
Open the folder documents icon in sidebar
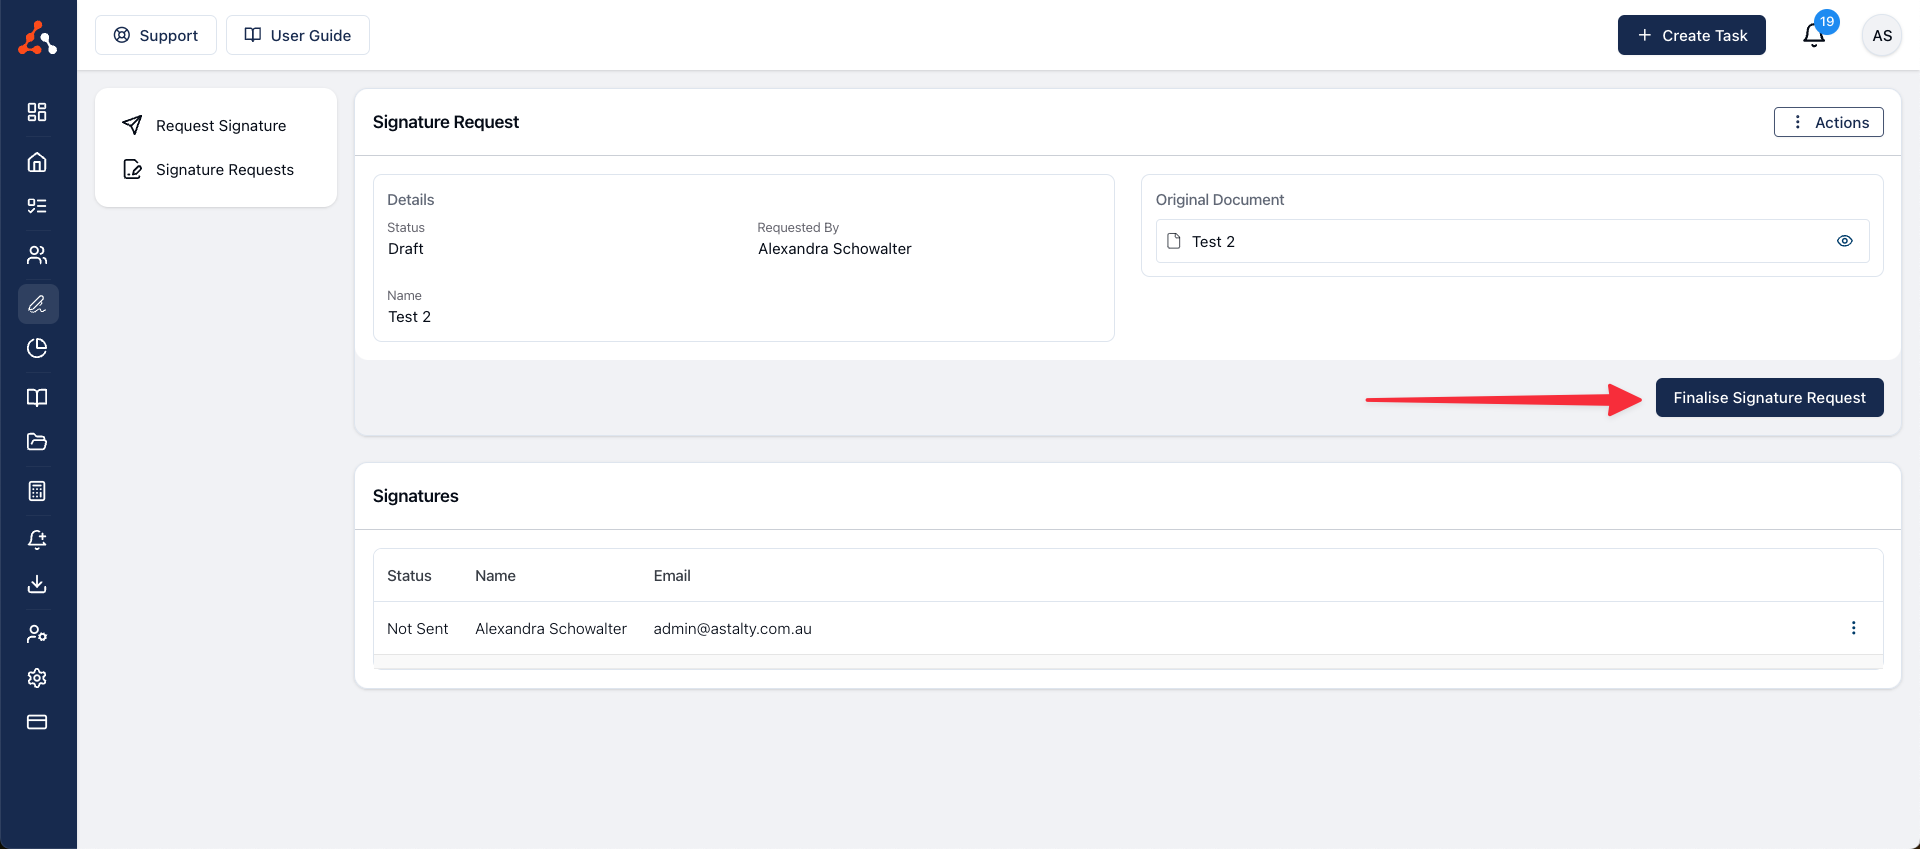click(x=37, y=442)
